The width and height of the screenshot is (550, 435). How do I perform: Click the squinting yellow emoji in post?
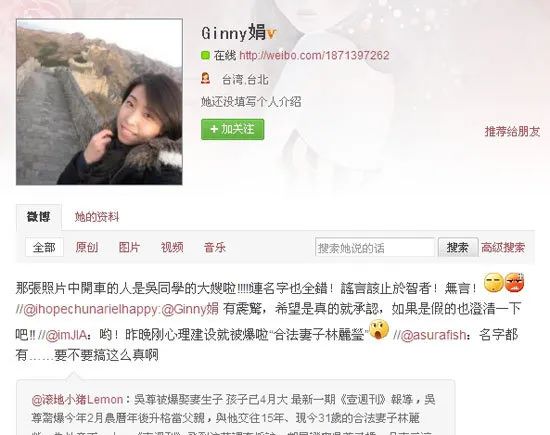[494, 283]
